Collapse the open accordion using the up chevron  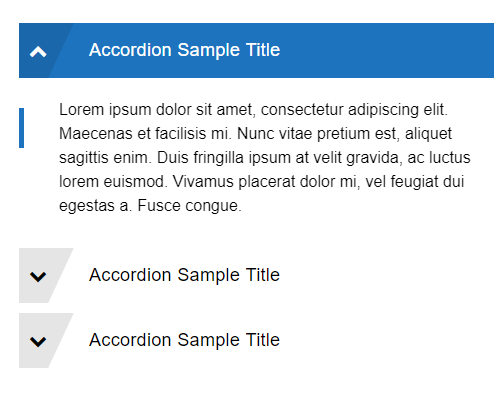point(38,52)
